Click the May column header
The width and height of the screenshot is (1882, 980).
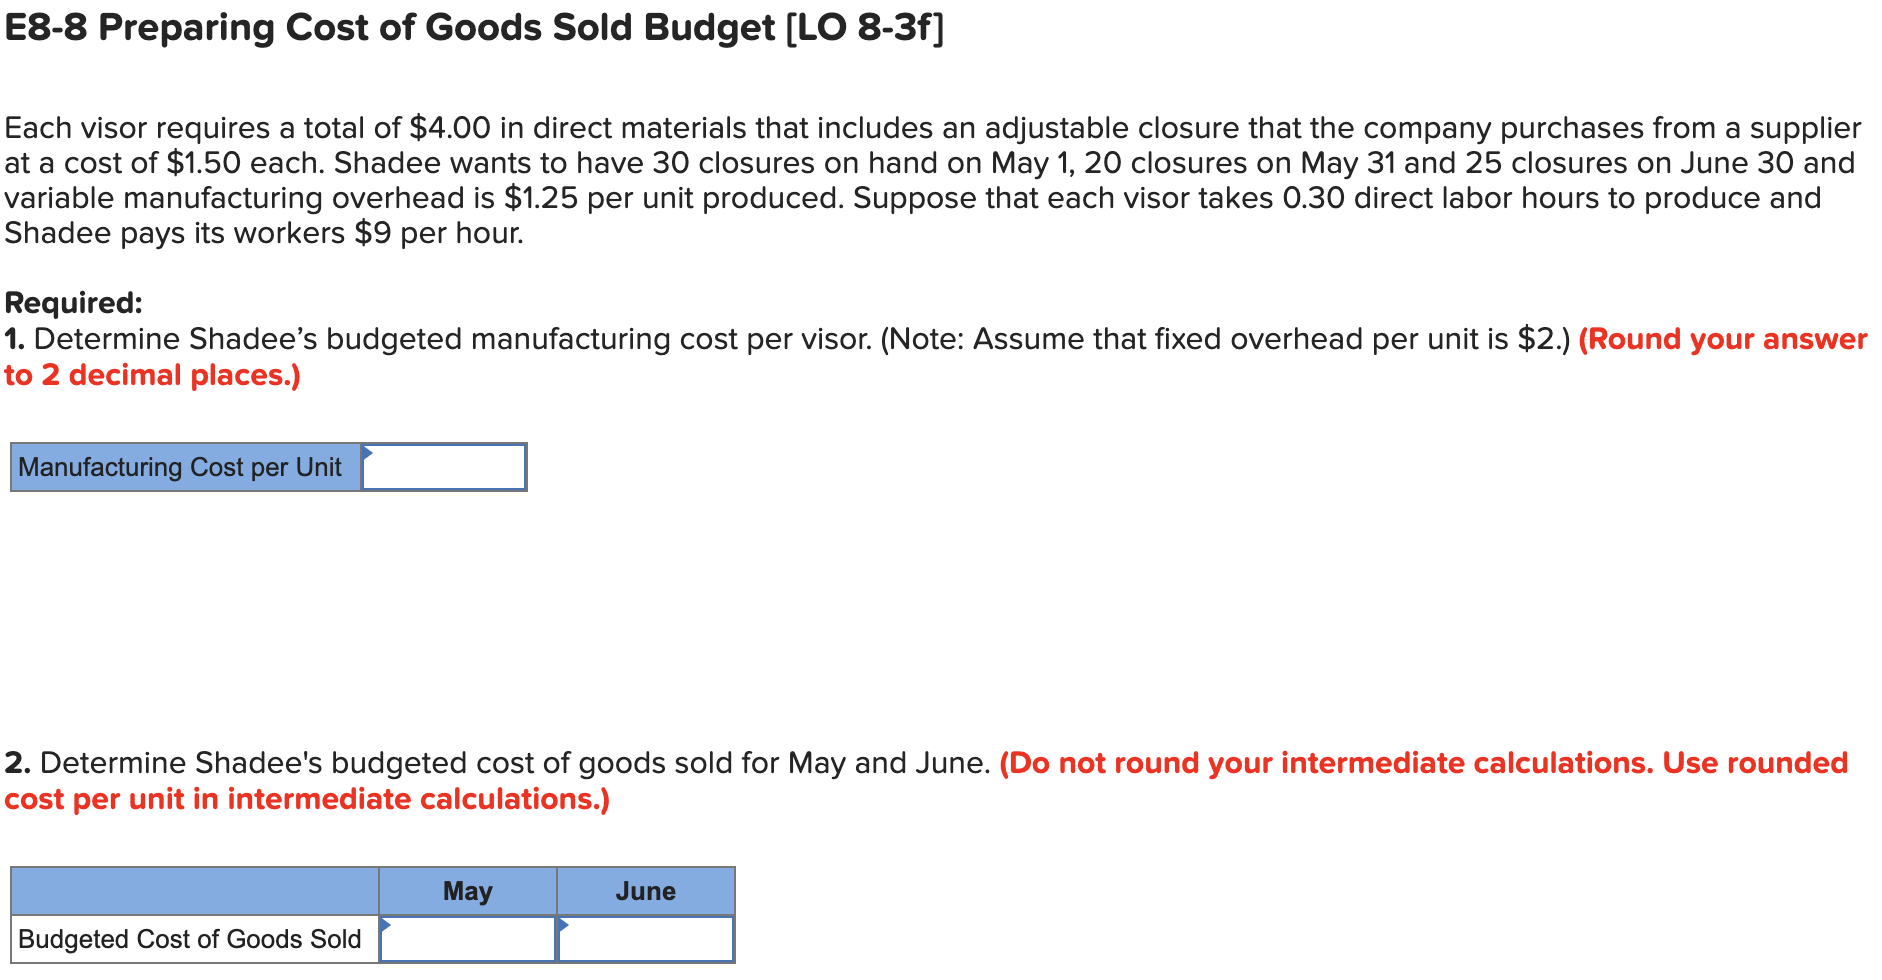467,890
